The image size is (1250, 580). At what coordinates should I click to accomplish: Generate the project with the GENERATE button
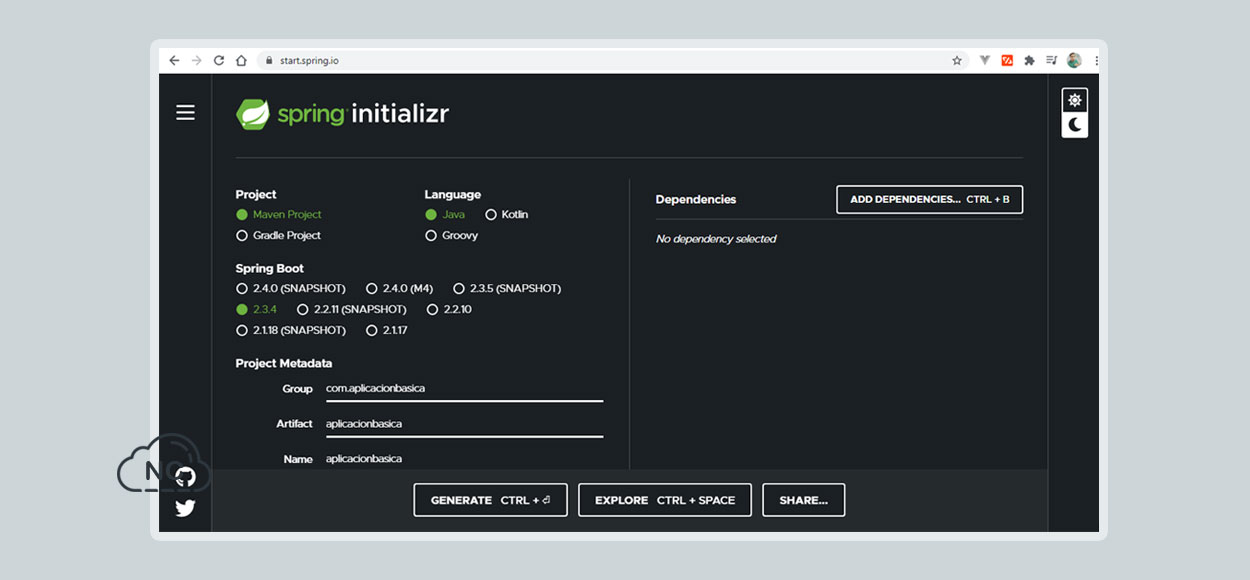(x=491, y=500)
